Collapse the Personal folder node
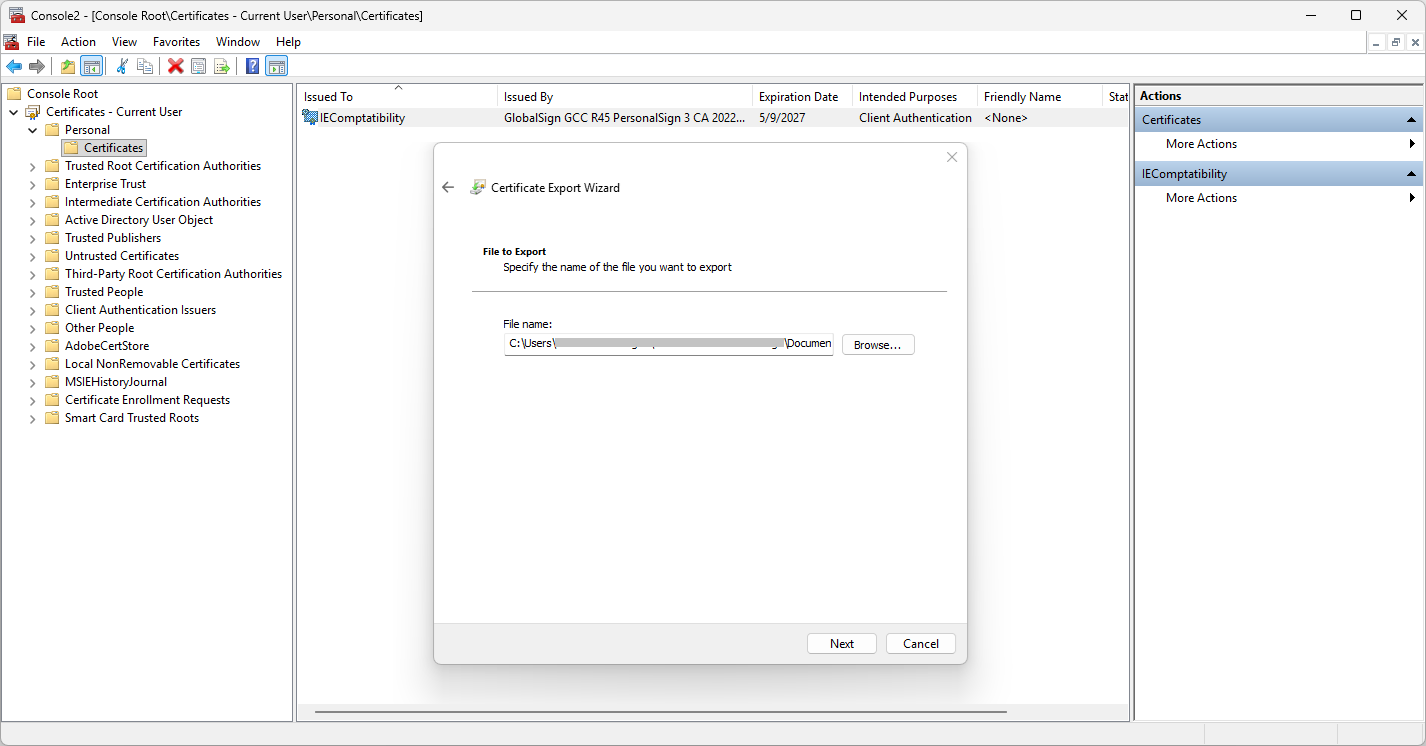This screenshot has width=1426, height=746. 33,130
